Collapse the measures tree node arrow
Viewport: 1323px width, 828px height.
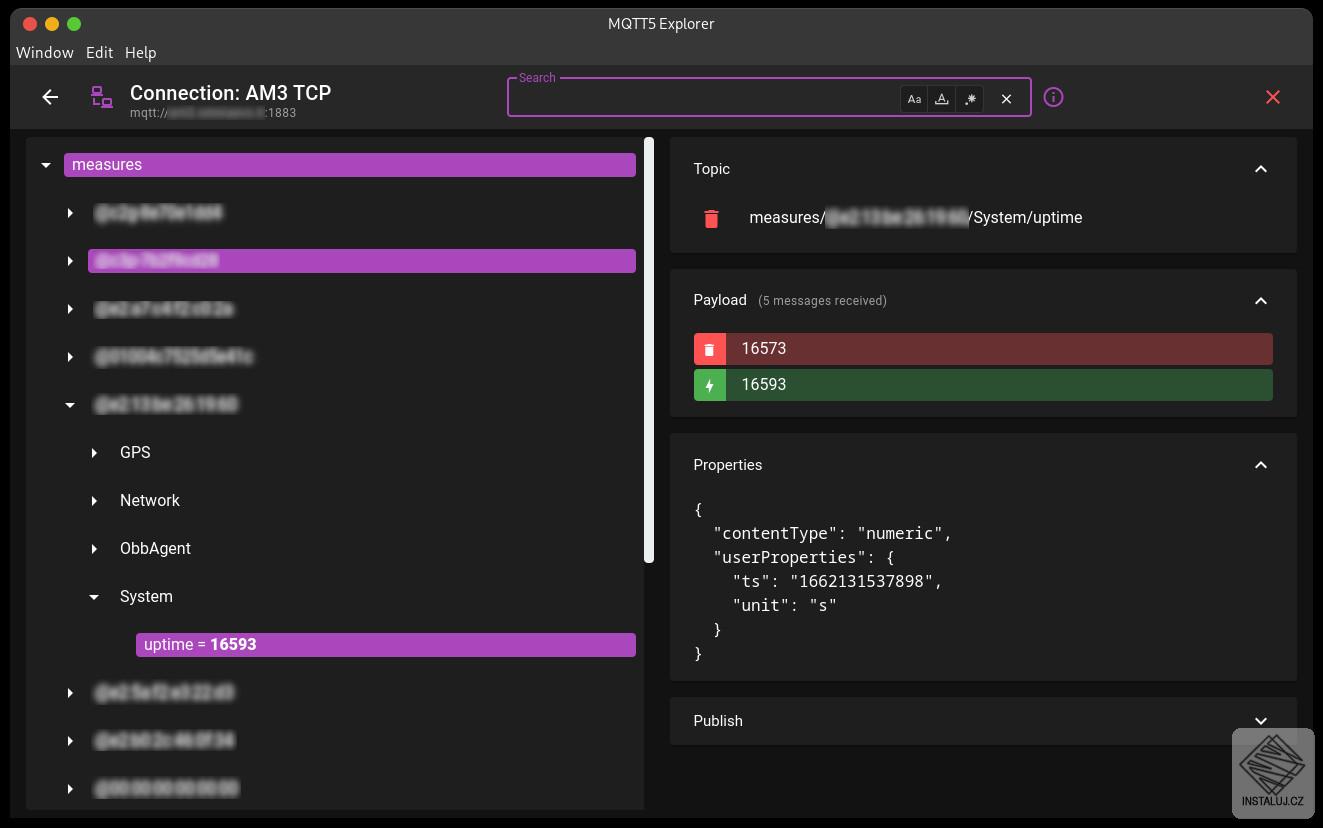click(46, 165)
